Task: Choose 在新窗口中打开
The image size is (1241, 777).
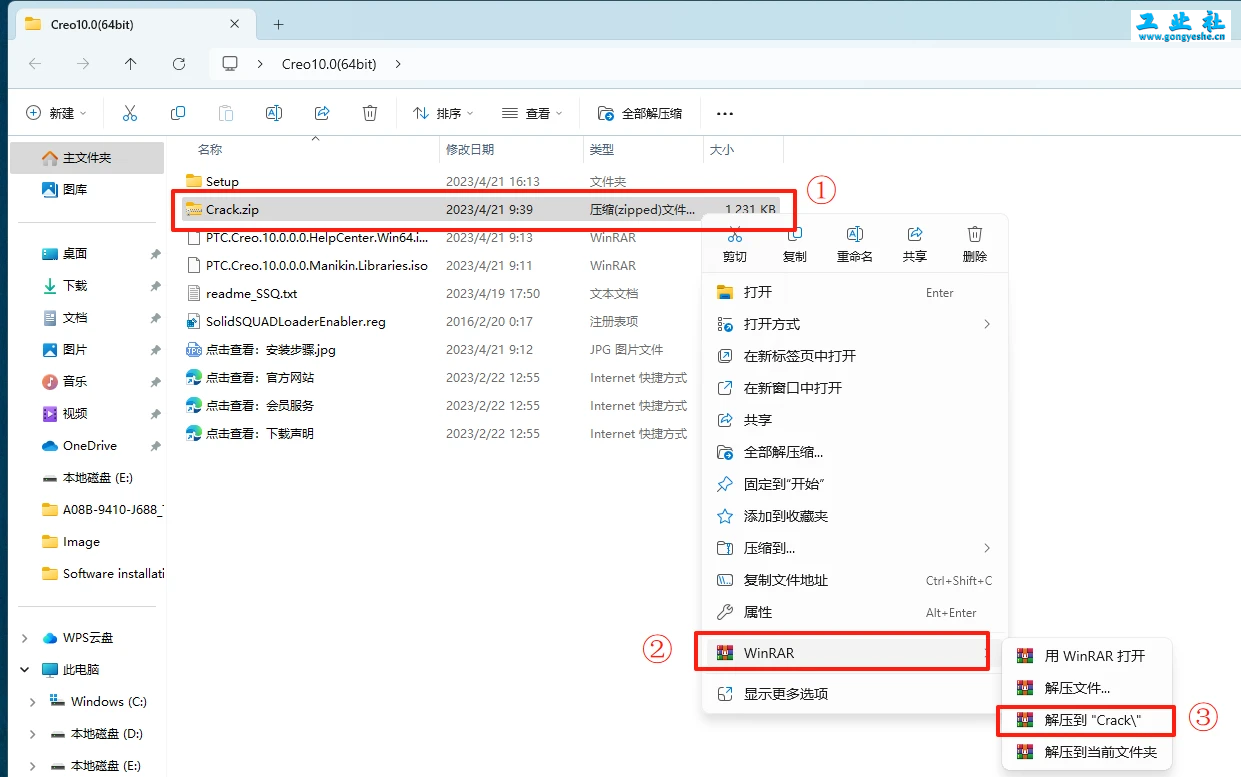Action: 855,388
